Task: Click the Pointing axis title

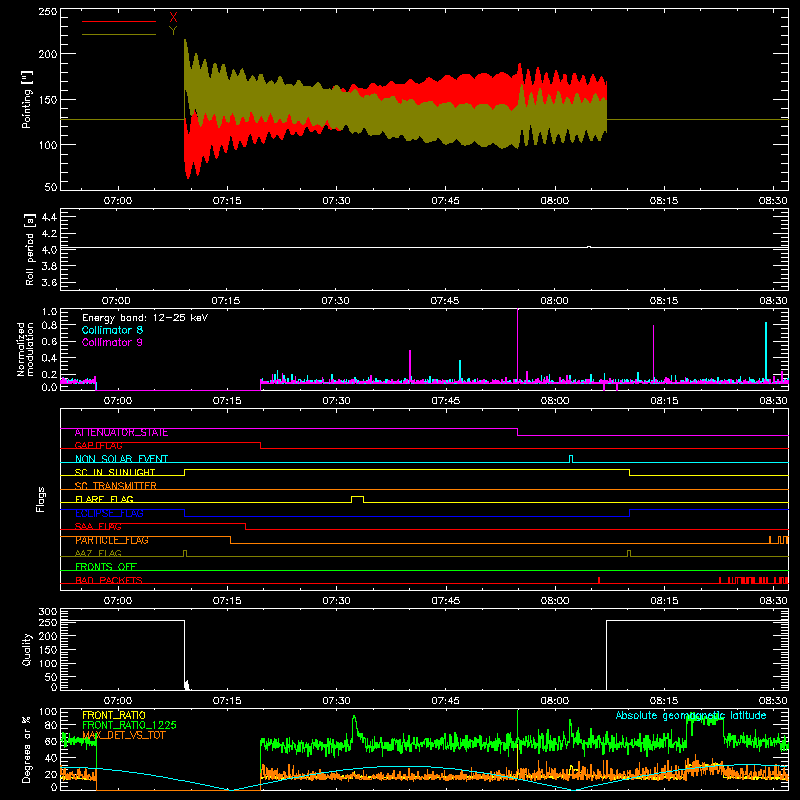Action: (27, 99)
